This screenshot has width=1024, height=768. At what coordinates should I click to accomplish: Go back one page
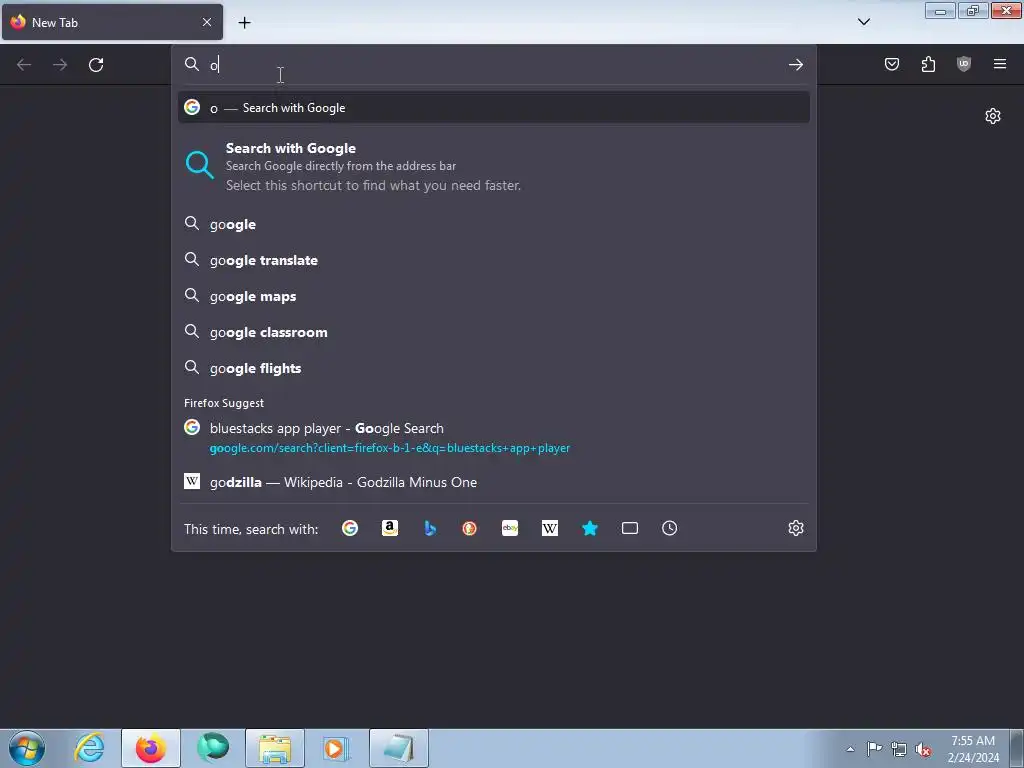(24, 65)
